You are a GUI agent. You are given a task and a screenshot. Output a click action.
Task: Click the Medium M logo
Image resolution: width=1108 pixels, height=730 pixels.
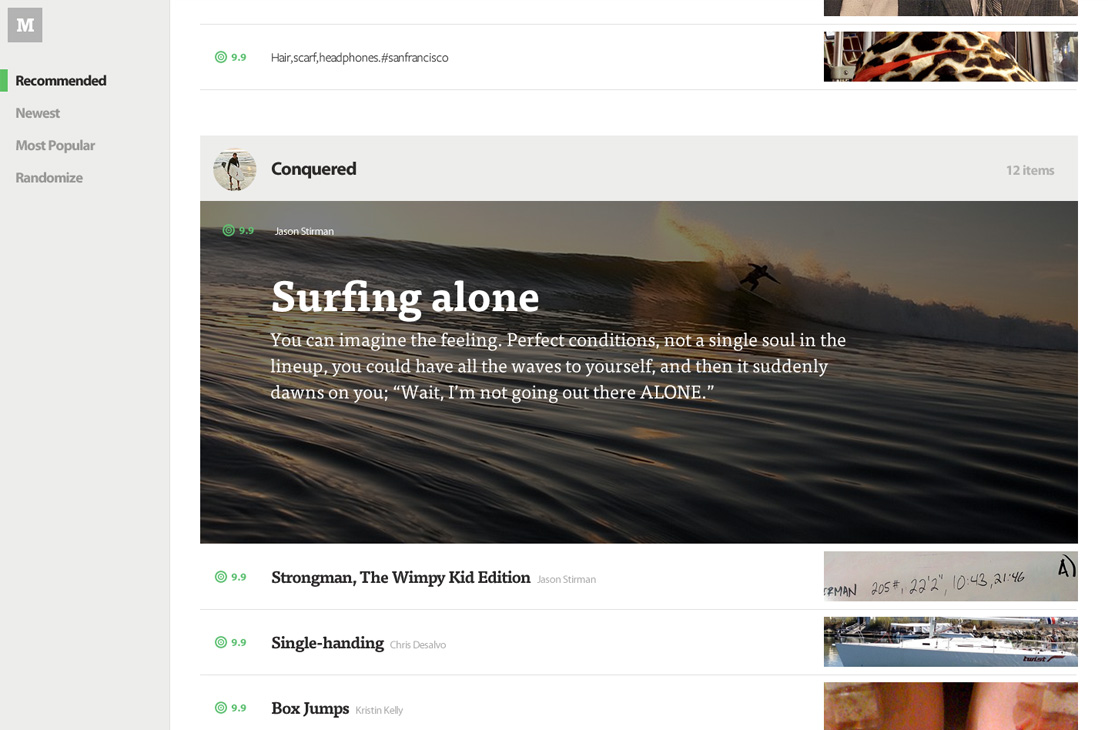[x=25, y=25]
